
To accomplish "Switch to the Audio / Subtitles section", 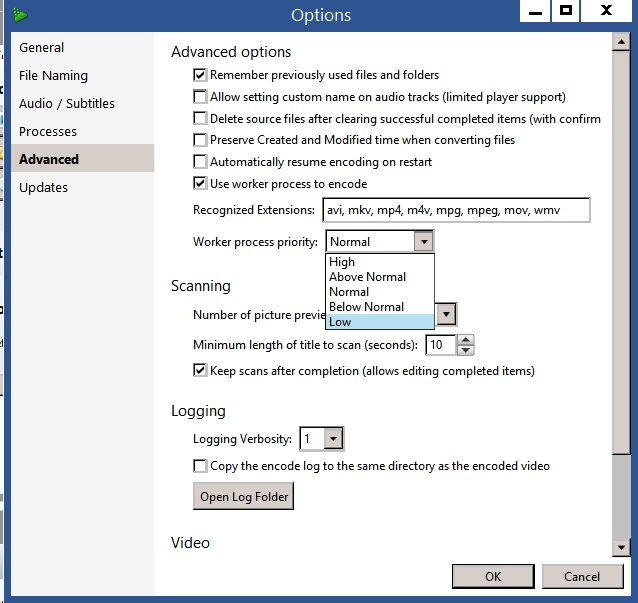I will click(x=67, y=104).
